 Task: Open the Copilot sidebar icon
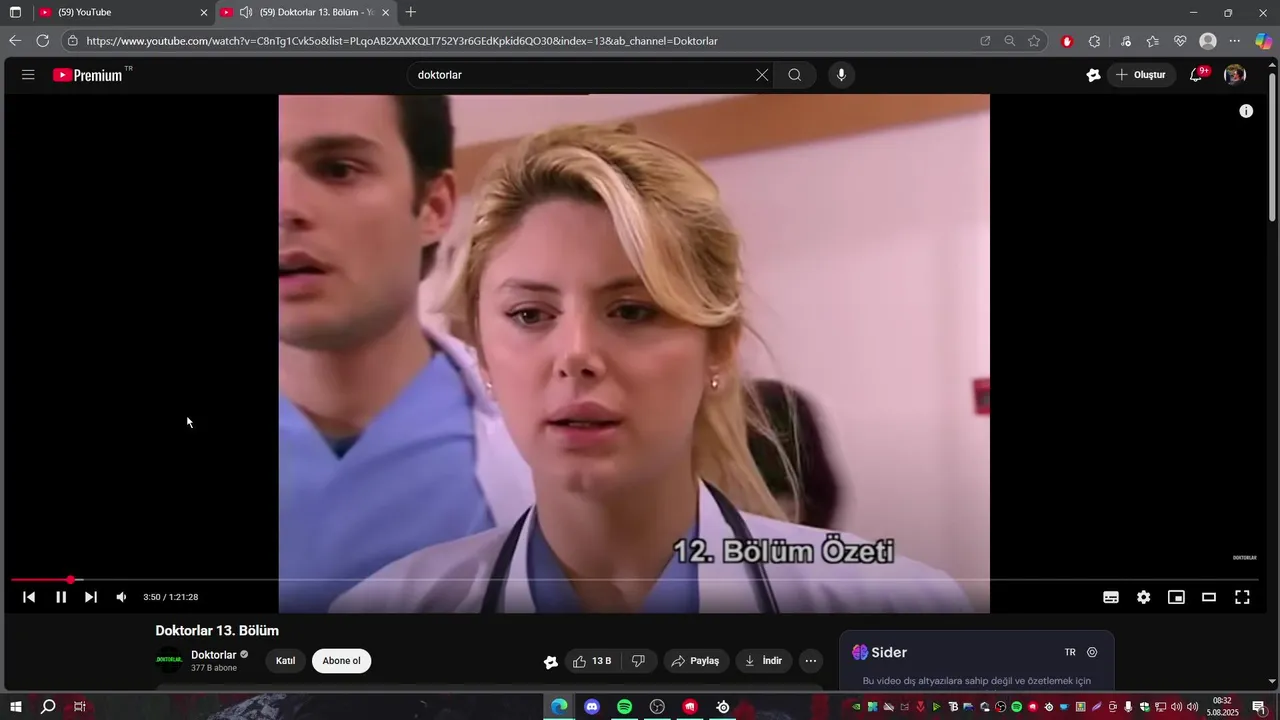click(1264, 41)
